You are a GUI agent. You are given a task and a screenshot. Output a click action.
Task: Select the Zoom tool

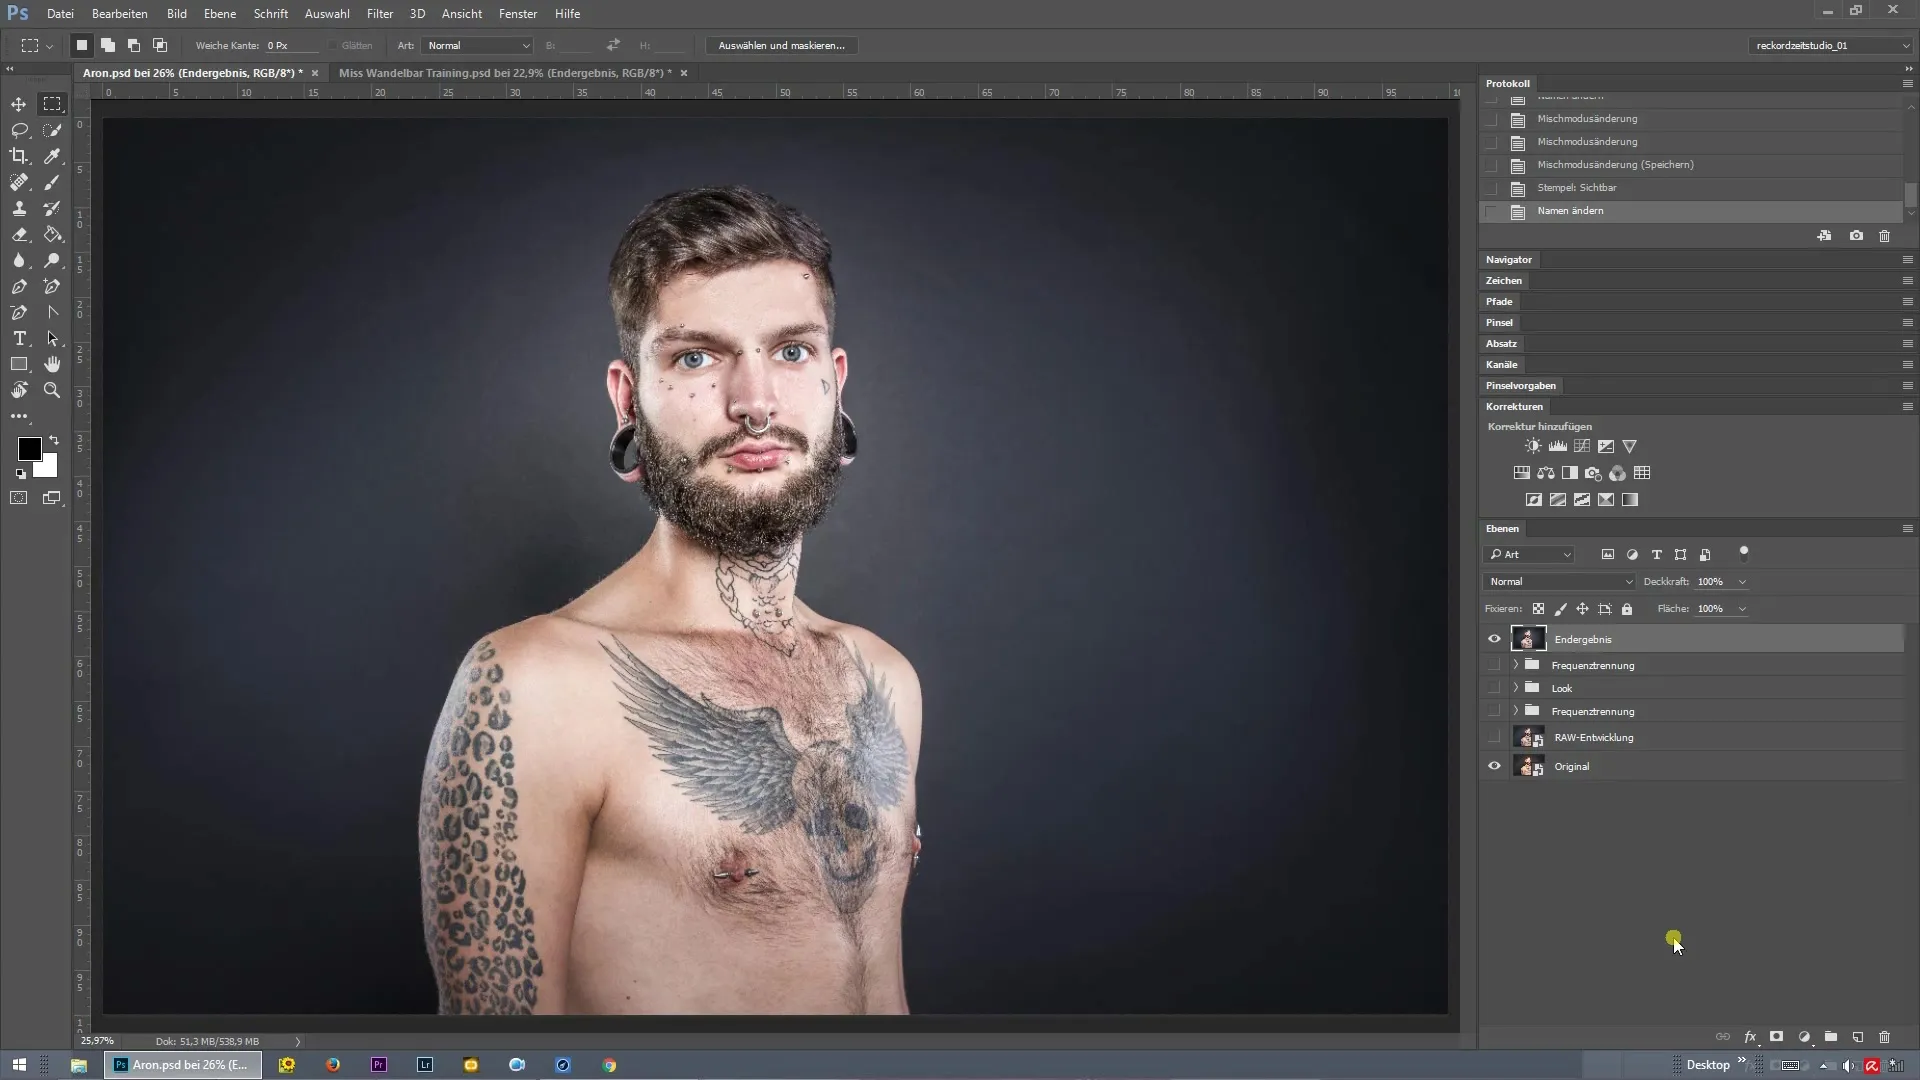coord(52,390)
